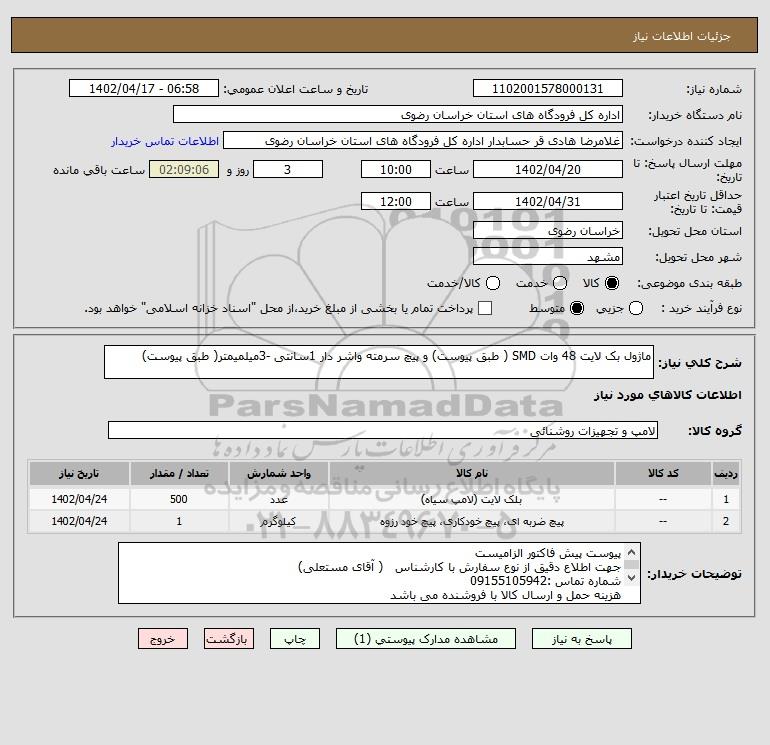Click the need date in row 2

[79, 522]
